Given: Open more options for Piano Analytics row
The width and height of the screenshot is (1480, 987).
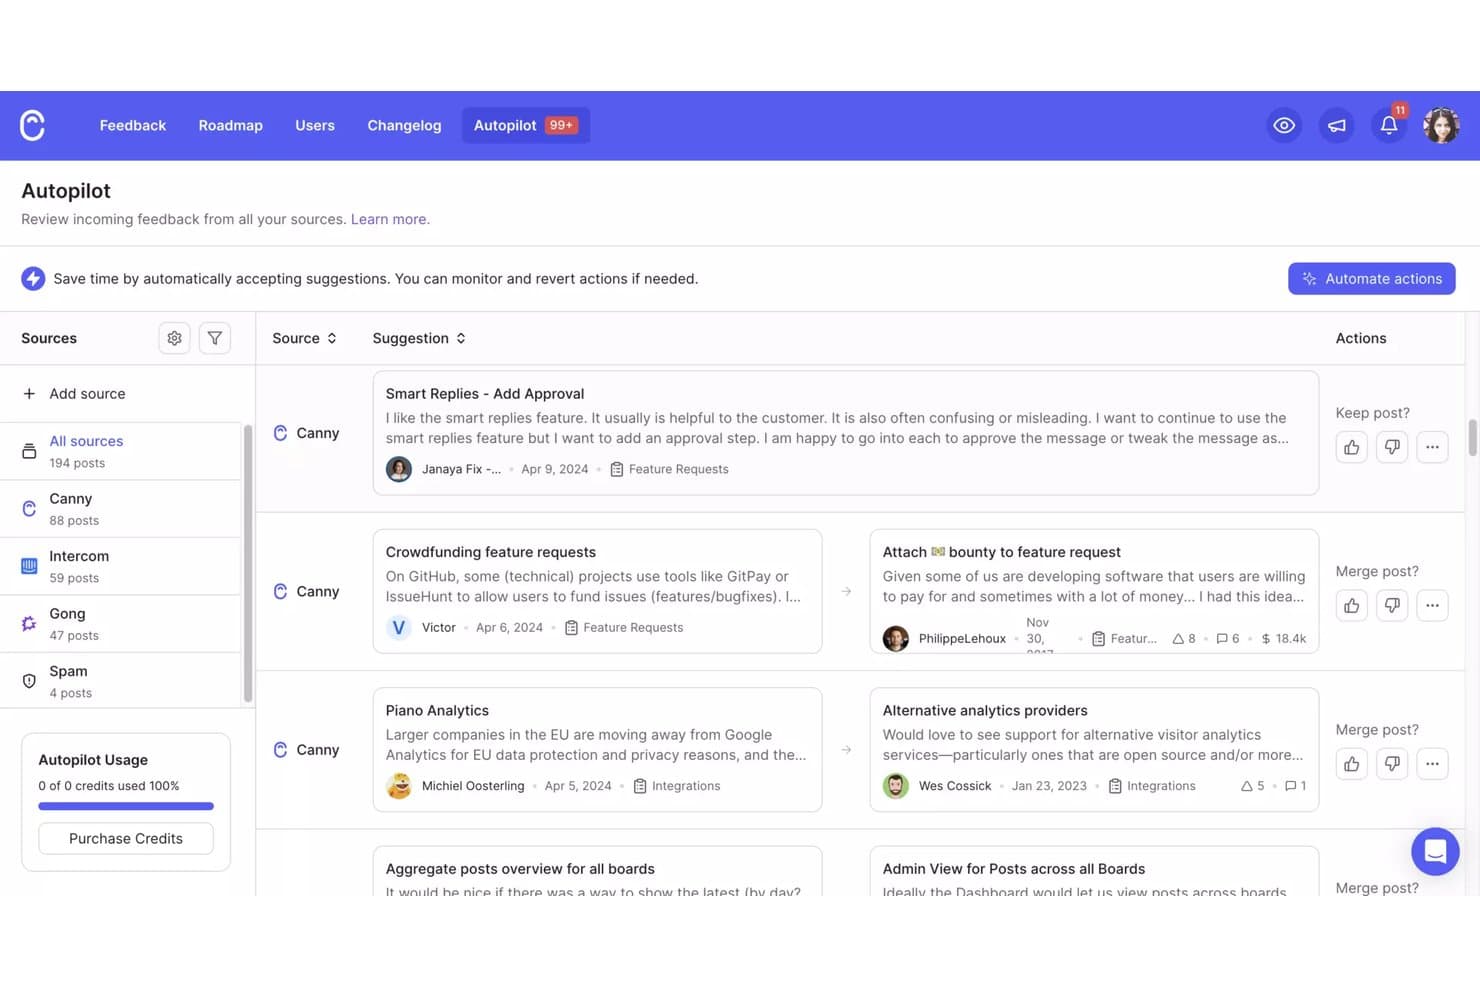Looking at the screenshot, I should 1432,764.
